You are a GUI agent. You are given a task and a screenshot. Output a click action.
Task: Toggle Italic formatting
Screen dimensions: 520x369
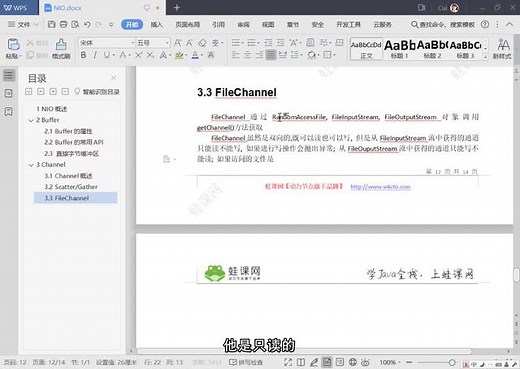point(95,55)
